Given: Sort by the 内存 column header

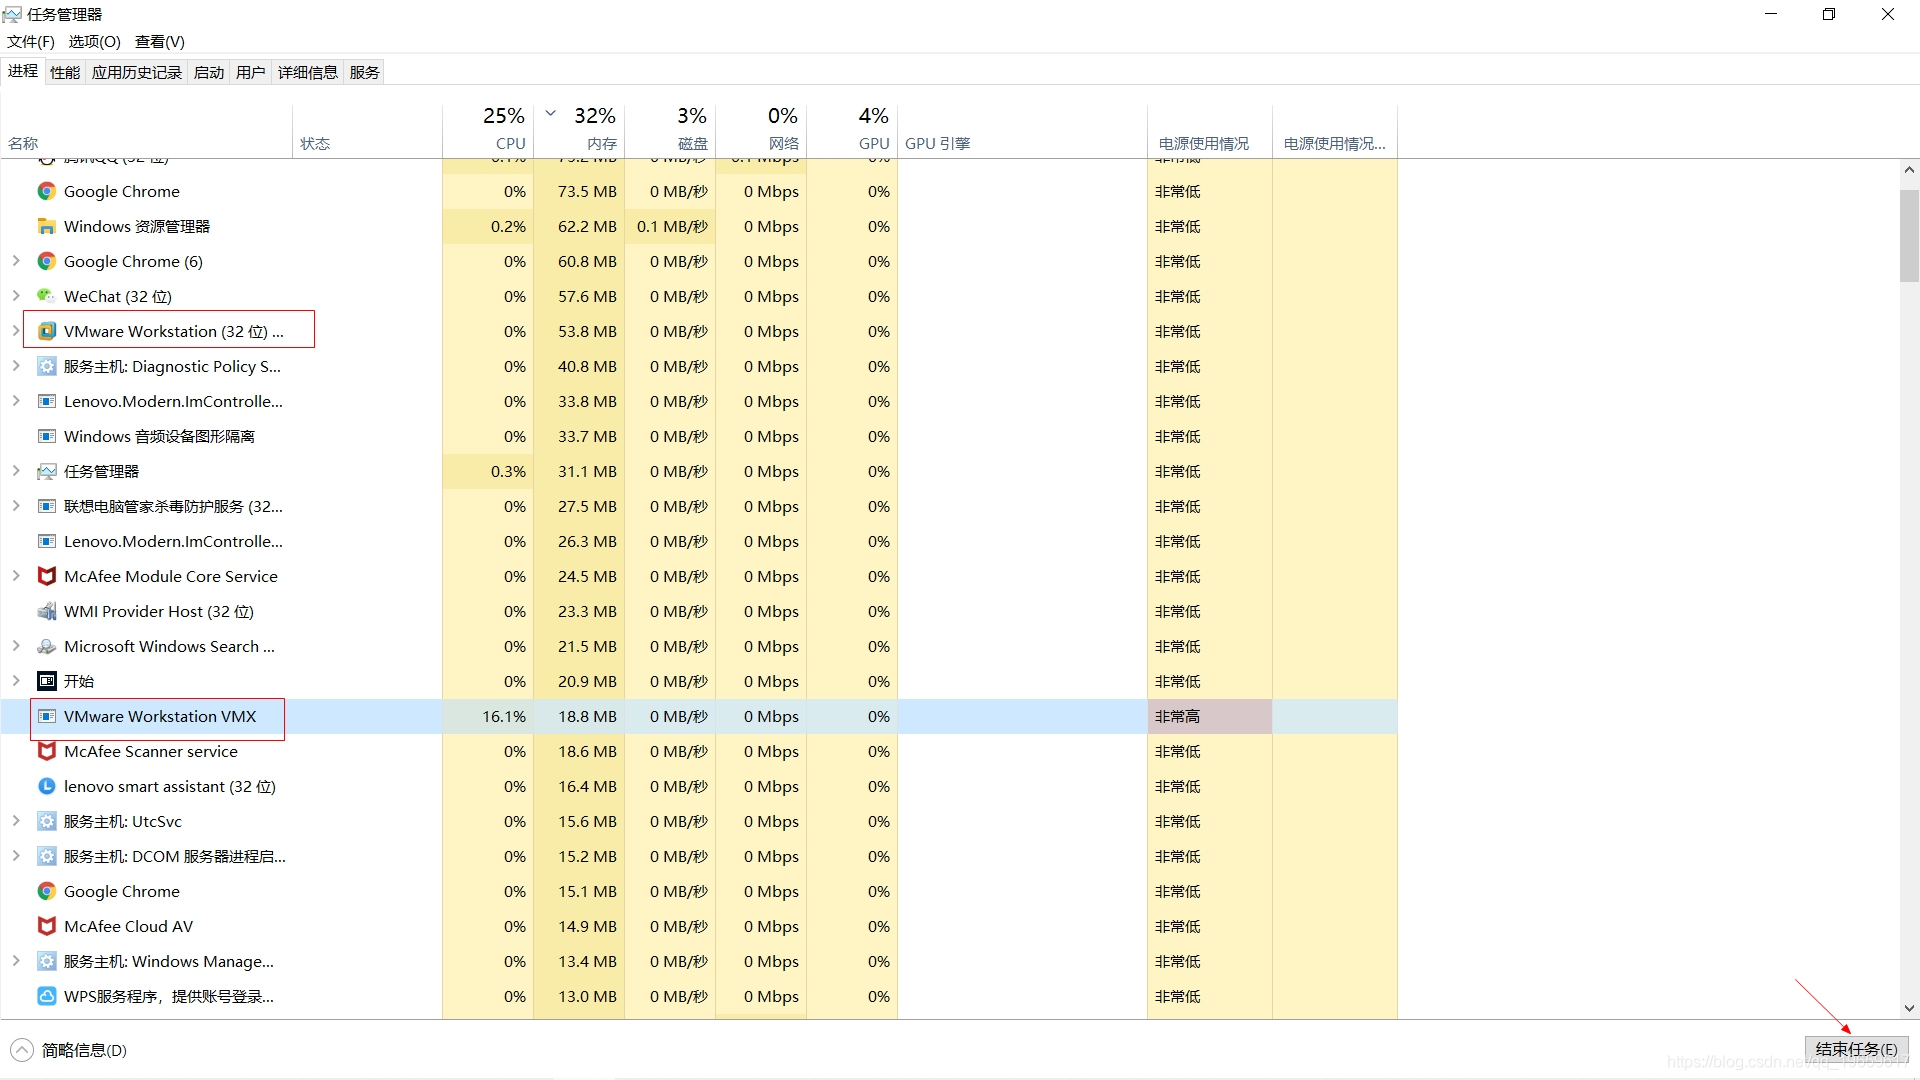Looking at the screenshot, I should point(579,131).
